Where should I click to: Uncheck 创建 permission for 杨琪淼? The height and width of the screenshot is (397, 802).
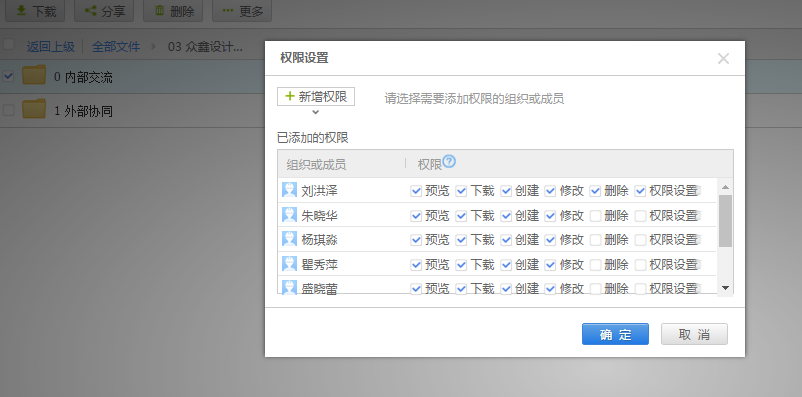pos(506,239)
